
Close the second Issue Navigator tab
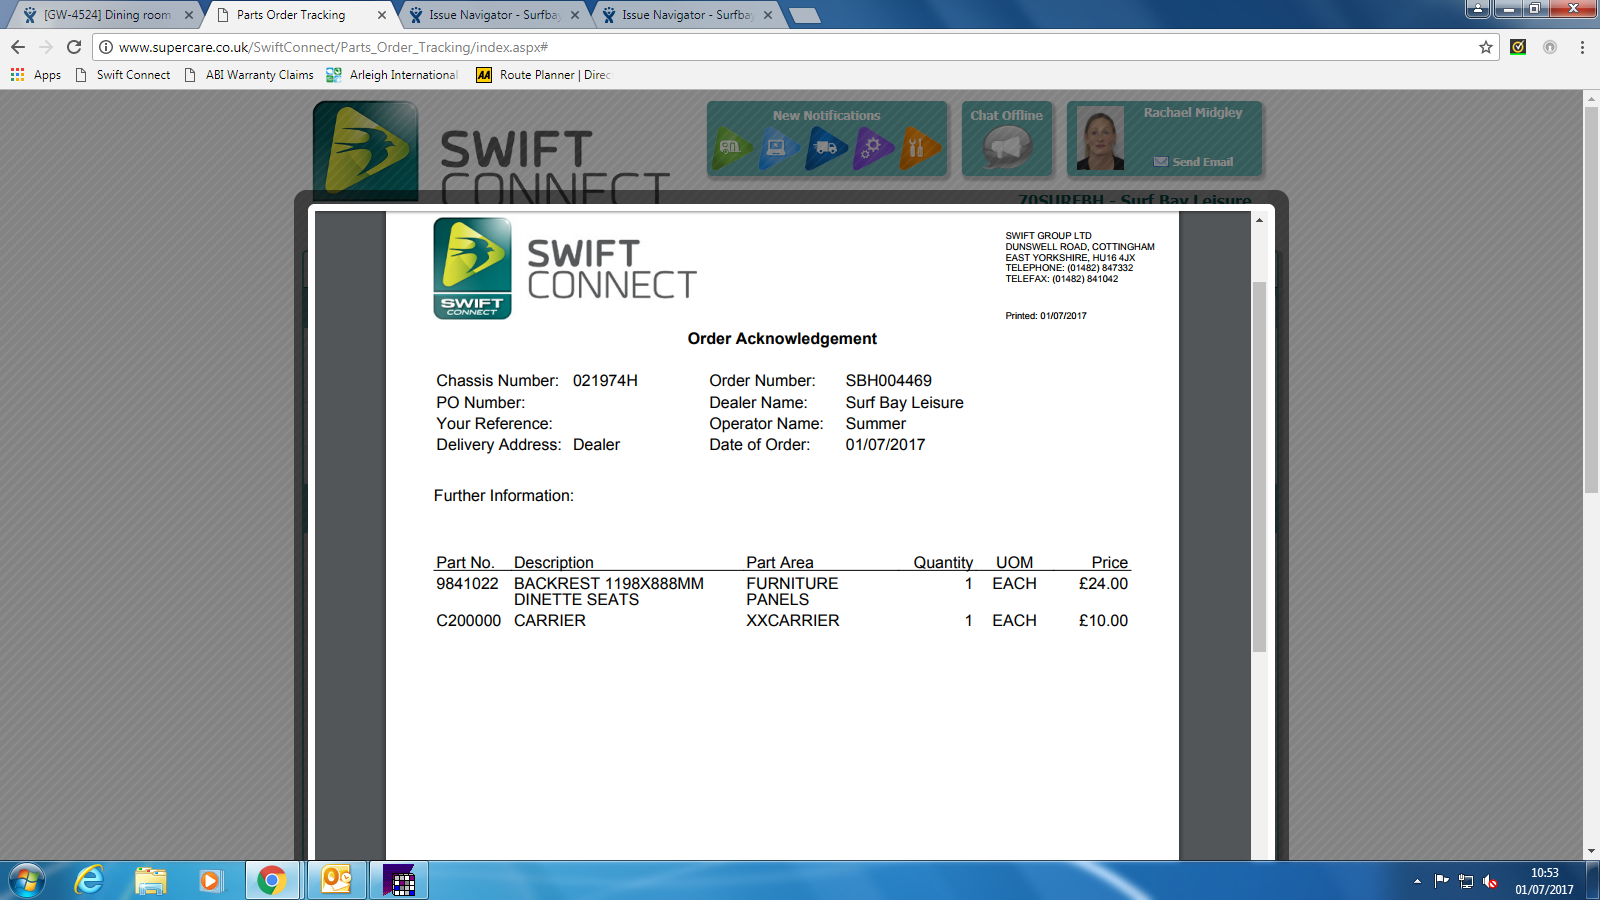[768, 15]
